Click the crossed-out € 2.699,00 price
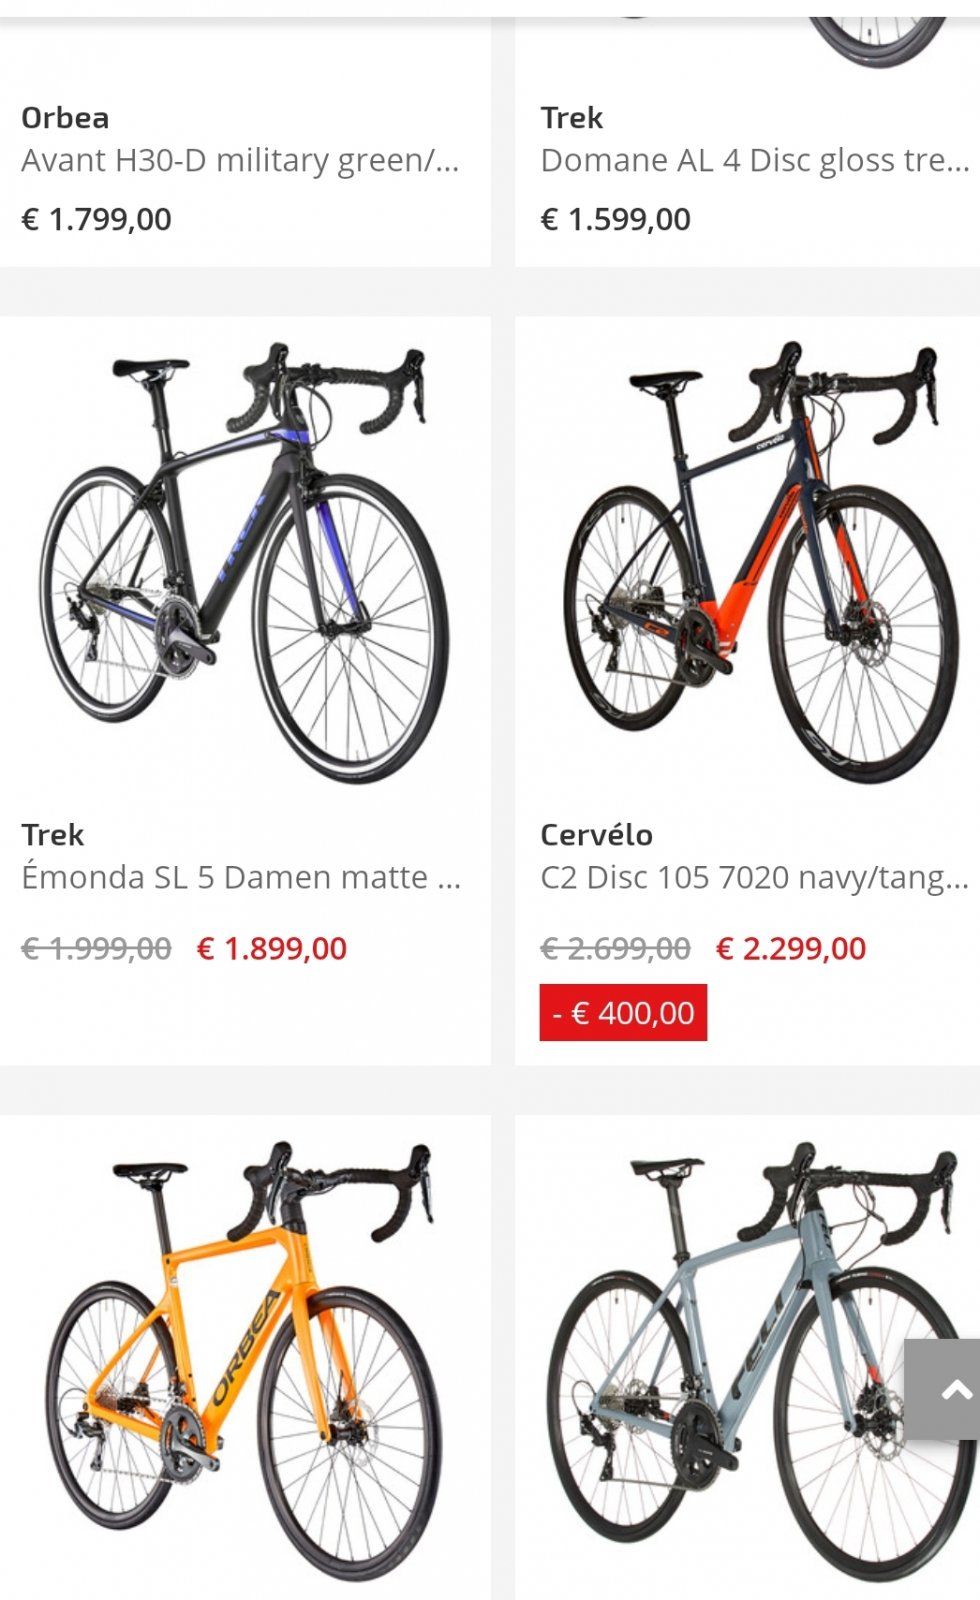Screen dimensions: 980x1600 pos(615,948)
